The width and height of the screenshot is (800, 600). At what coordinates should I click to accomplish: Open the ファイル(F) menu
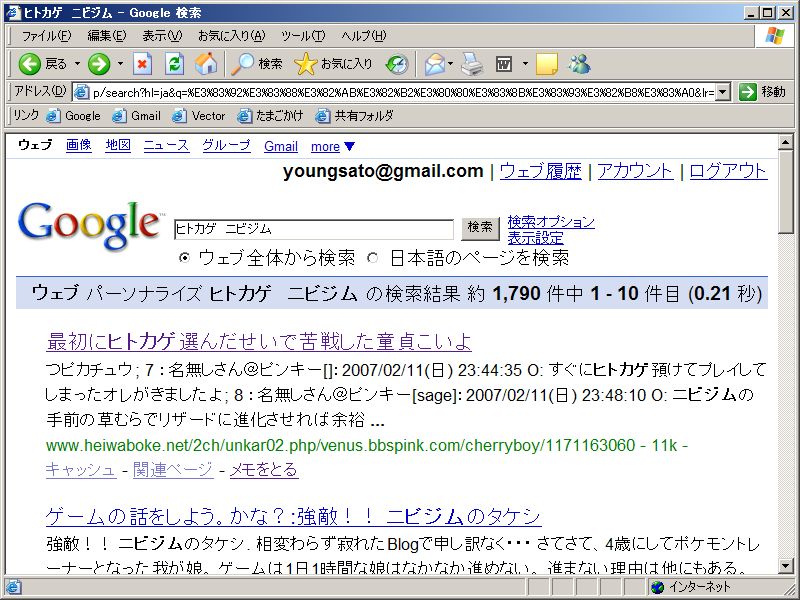tap(46, 36)
